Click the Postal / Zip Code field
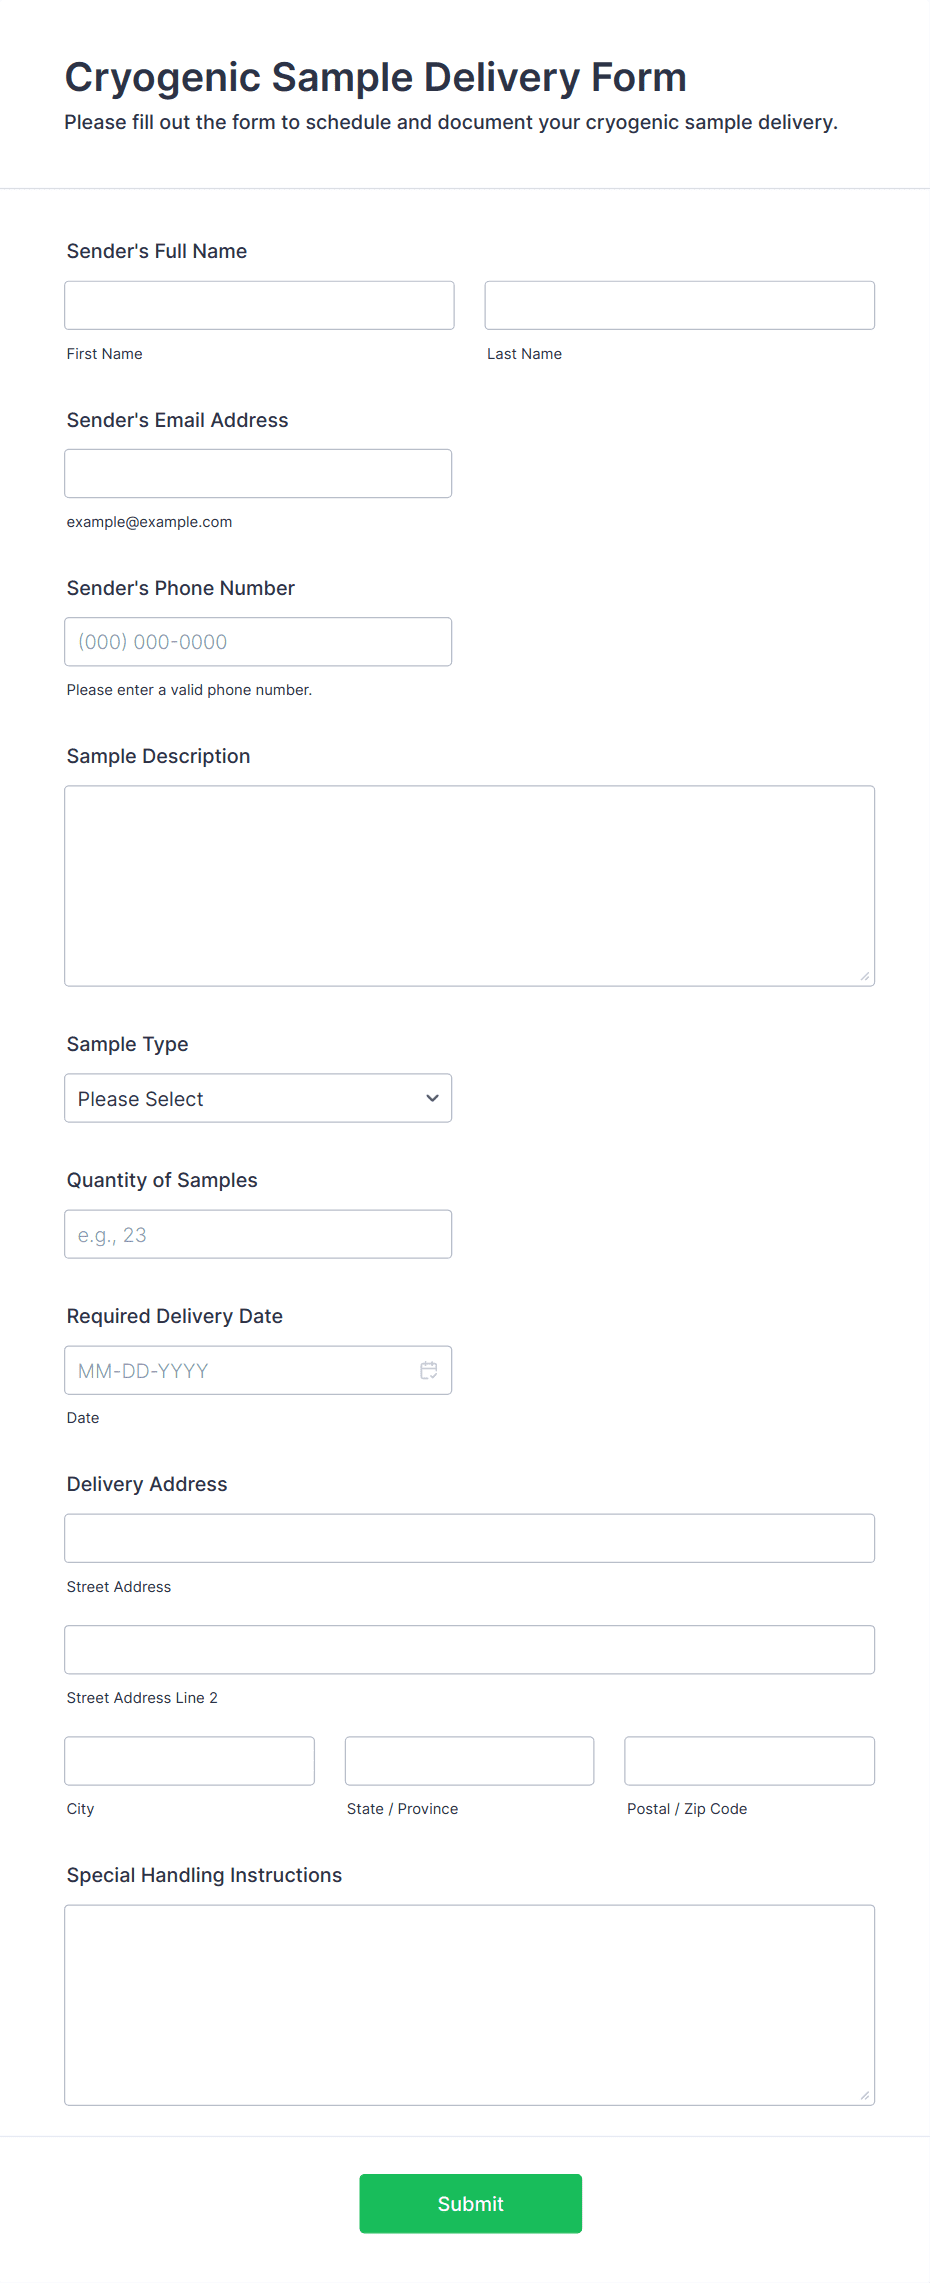930x2283 pixels. coord(749,1760)
